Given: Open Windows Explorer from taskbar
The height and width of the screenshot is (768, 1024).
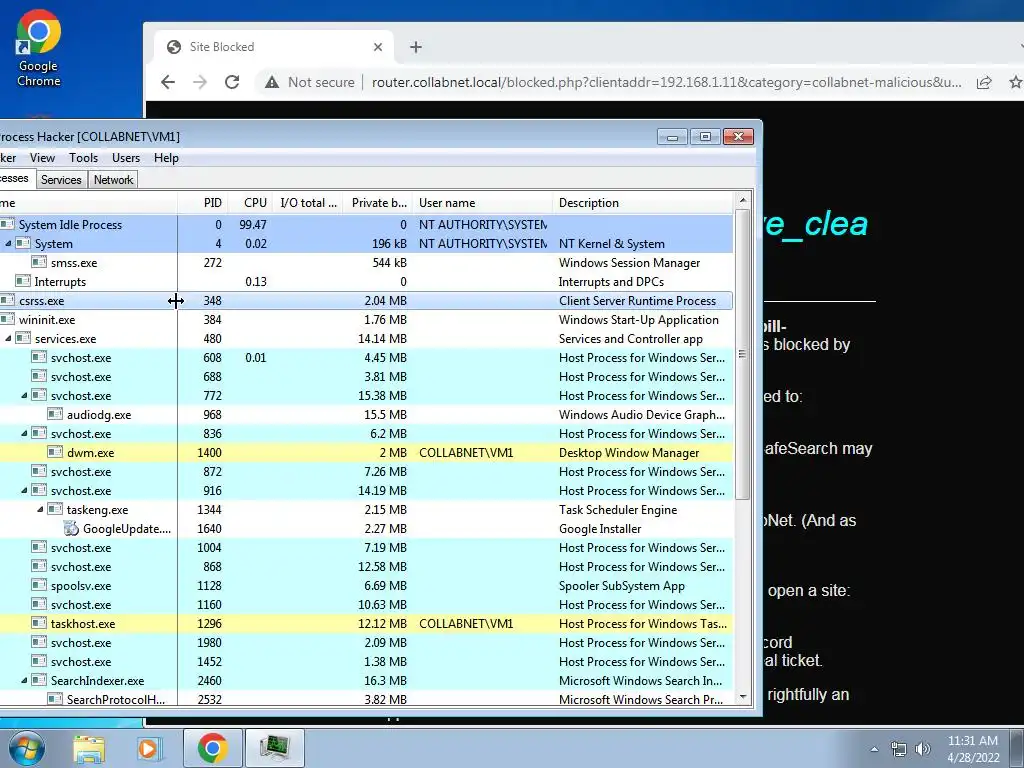Looking at the screenshot, I should (x=89, y=748).
